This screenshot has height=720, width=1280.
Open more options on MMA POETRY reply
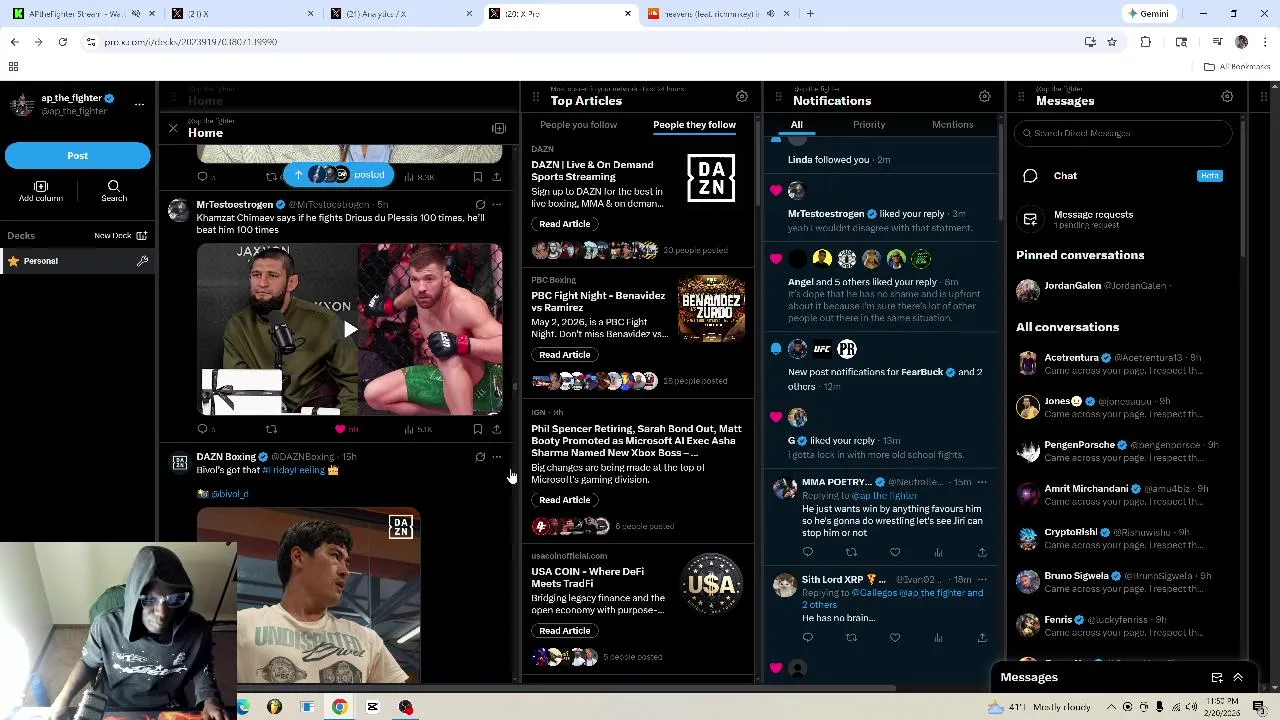coord(982,482)
